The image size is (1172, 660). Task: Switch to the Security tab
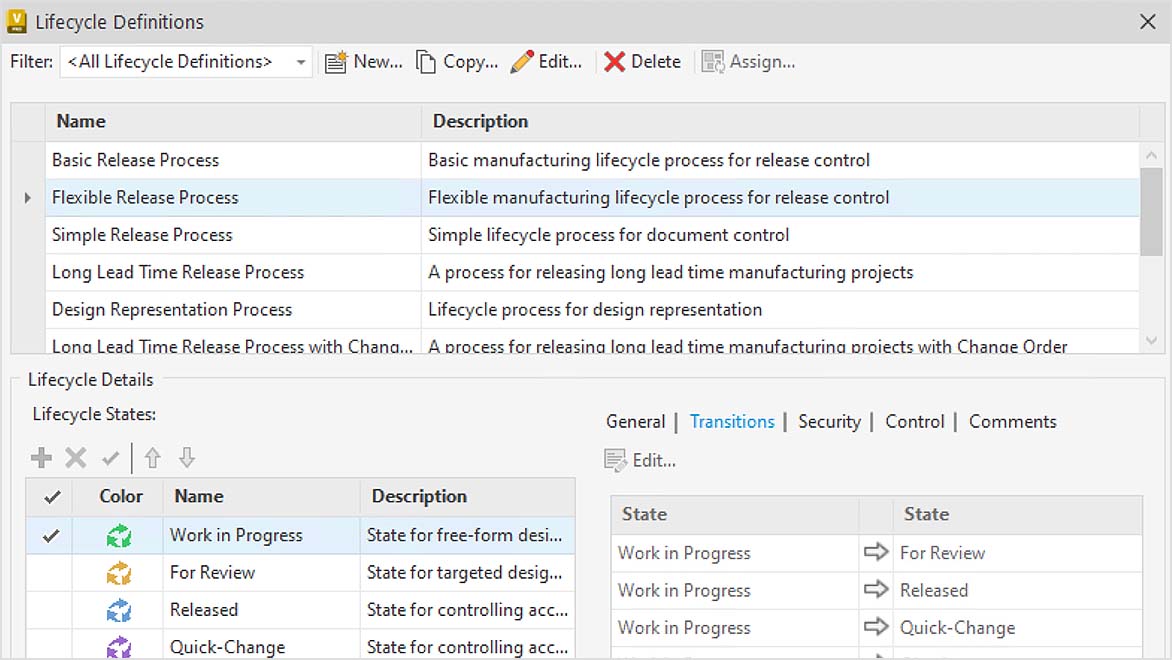point(829,421)
